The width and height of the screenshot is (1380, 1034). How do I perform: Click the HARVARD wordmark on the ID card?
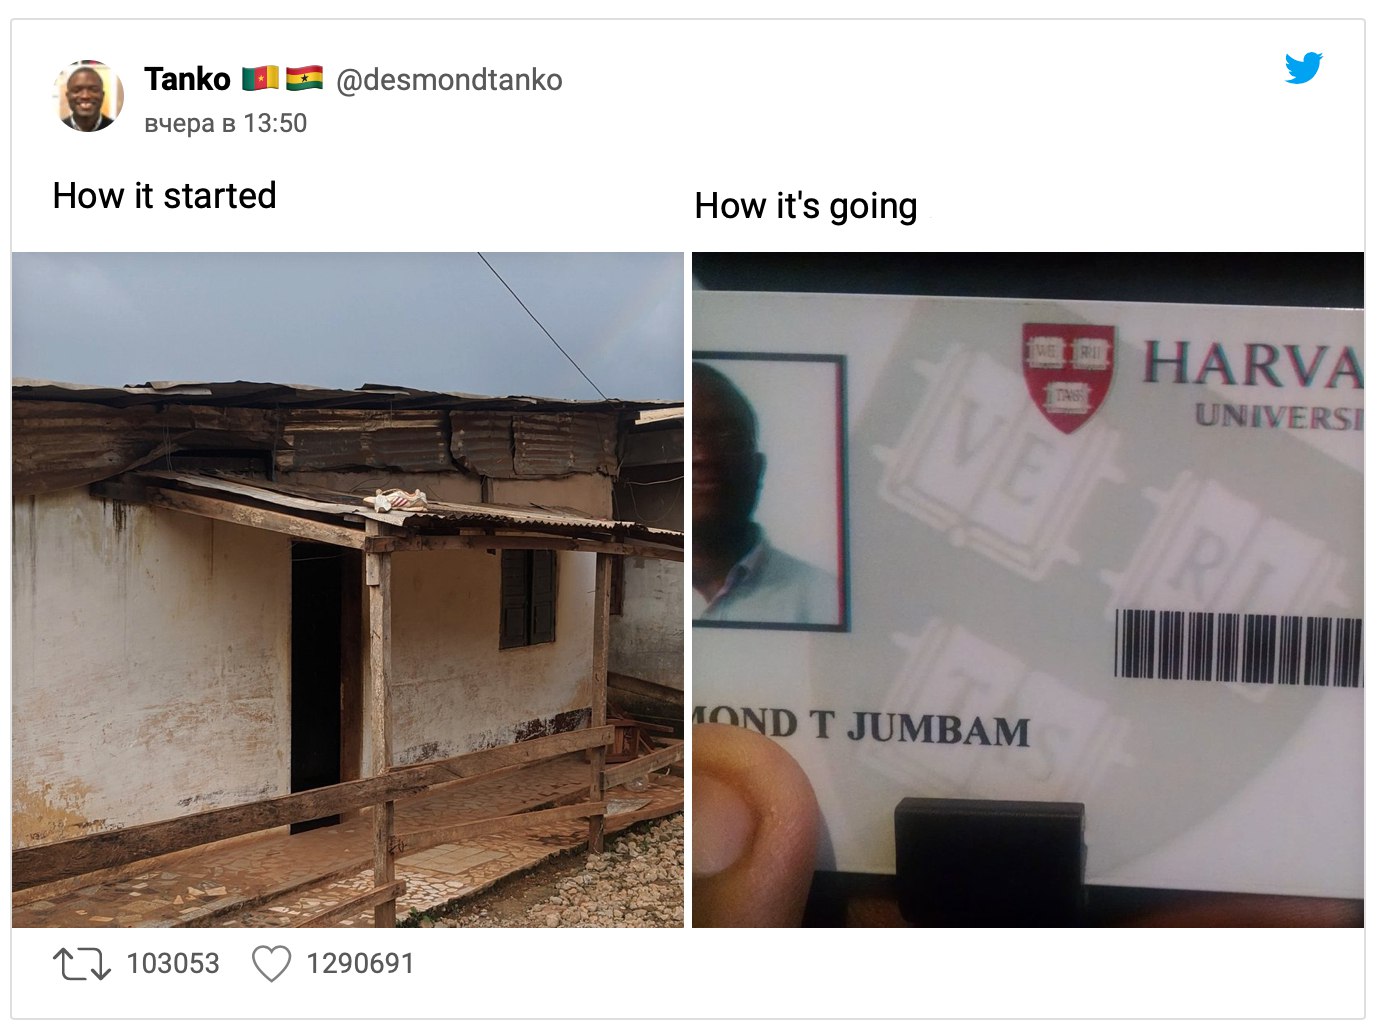click(x=1252, y=363)
